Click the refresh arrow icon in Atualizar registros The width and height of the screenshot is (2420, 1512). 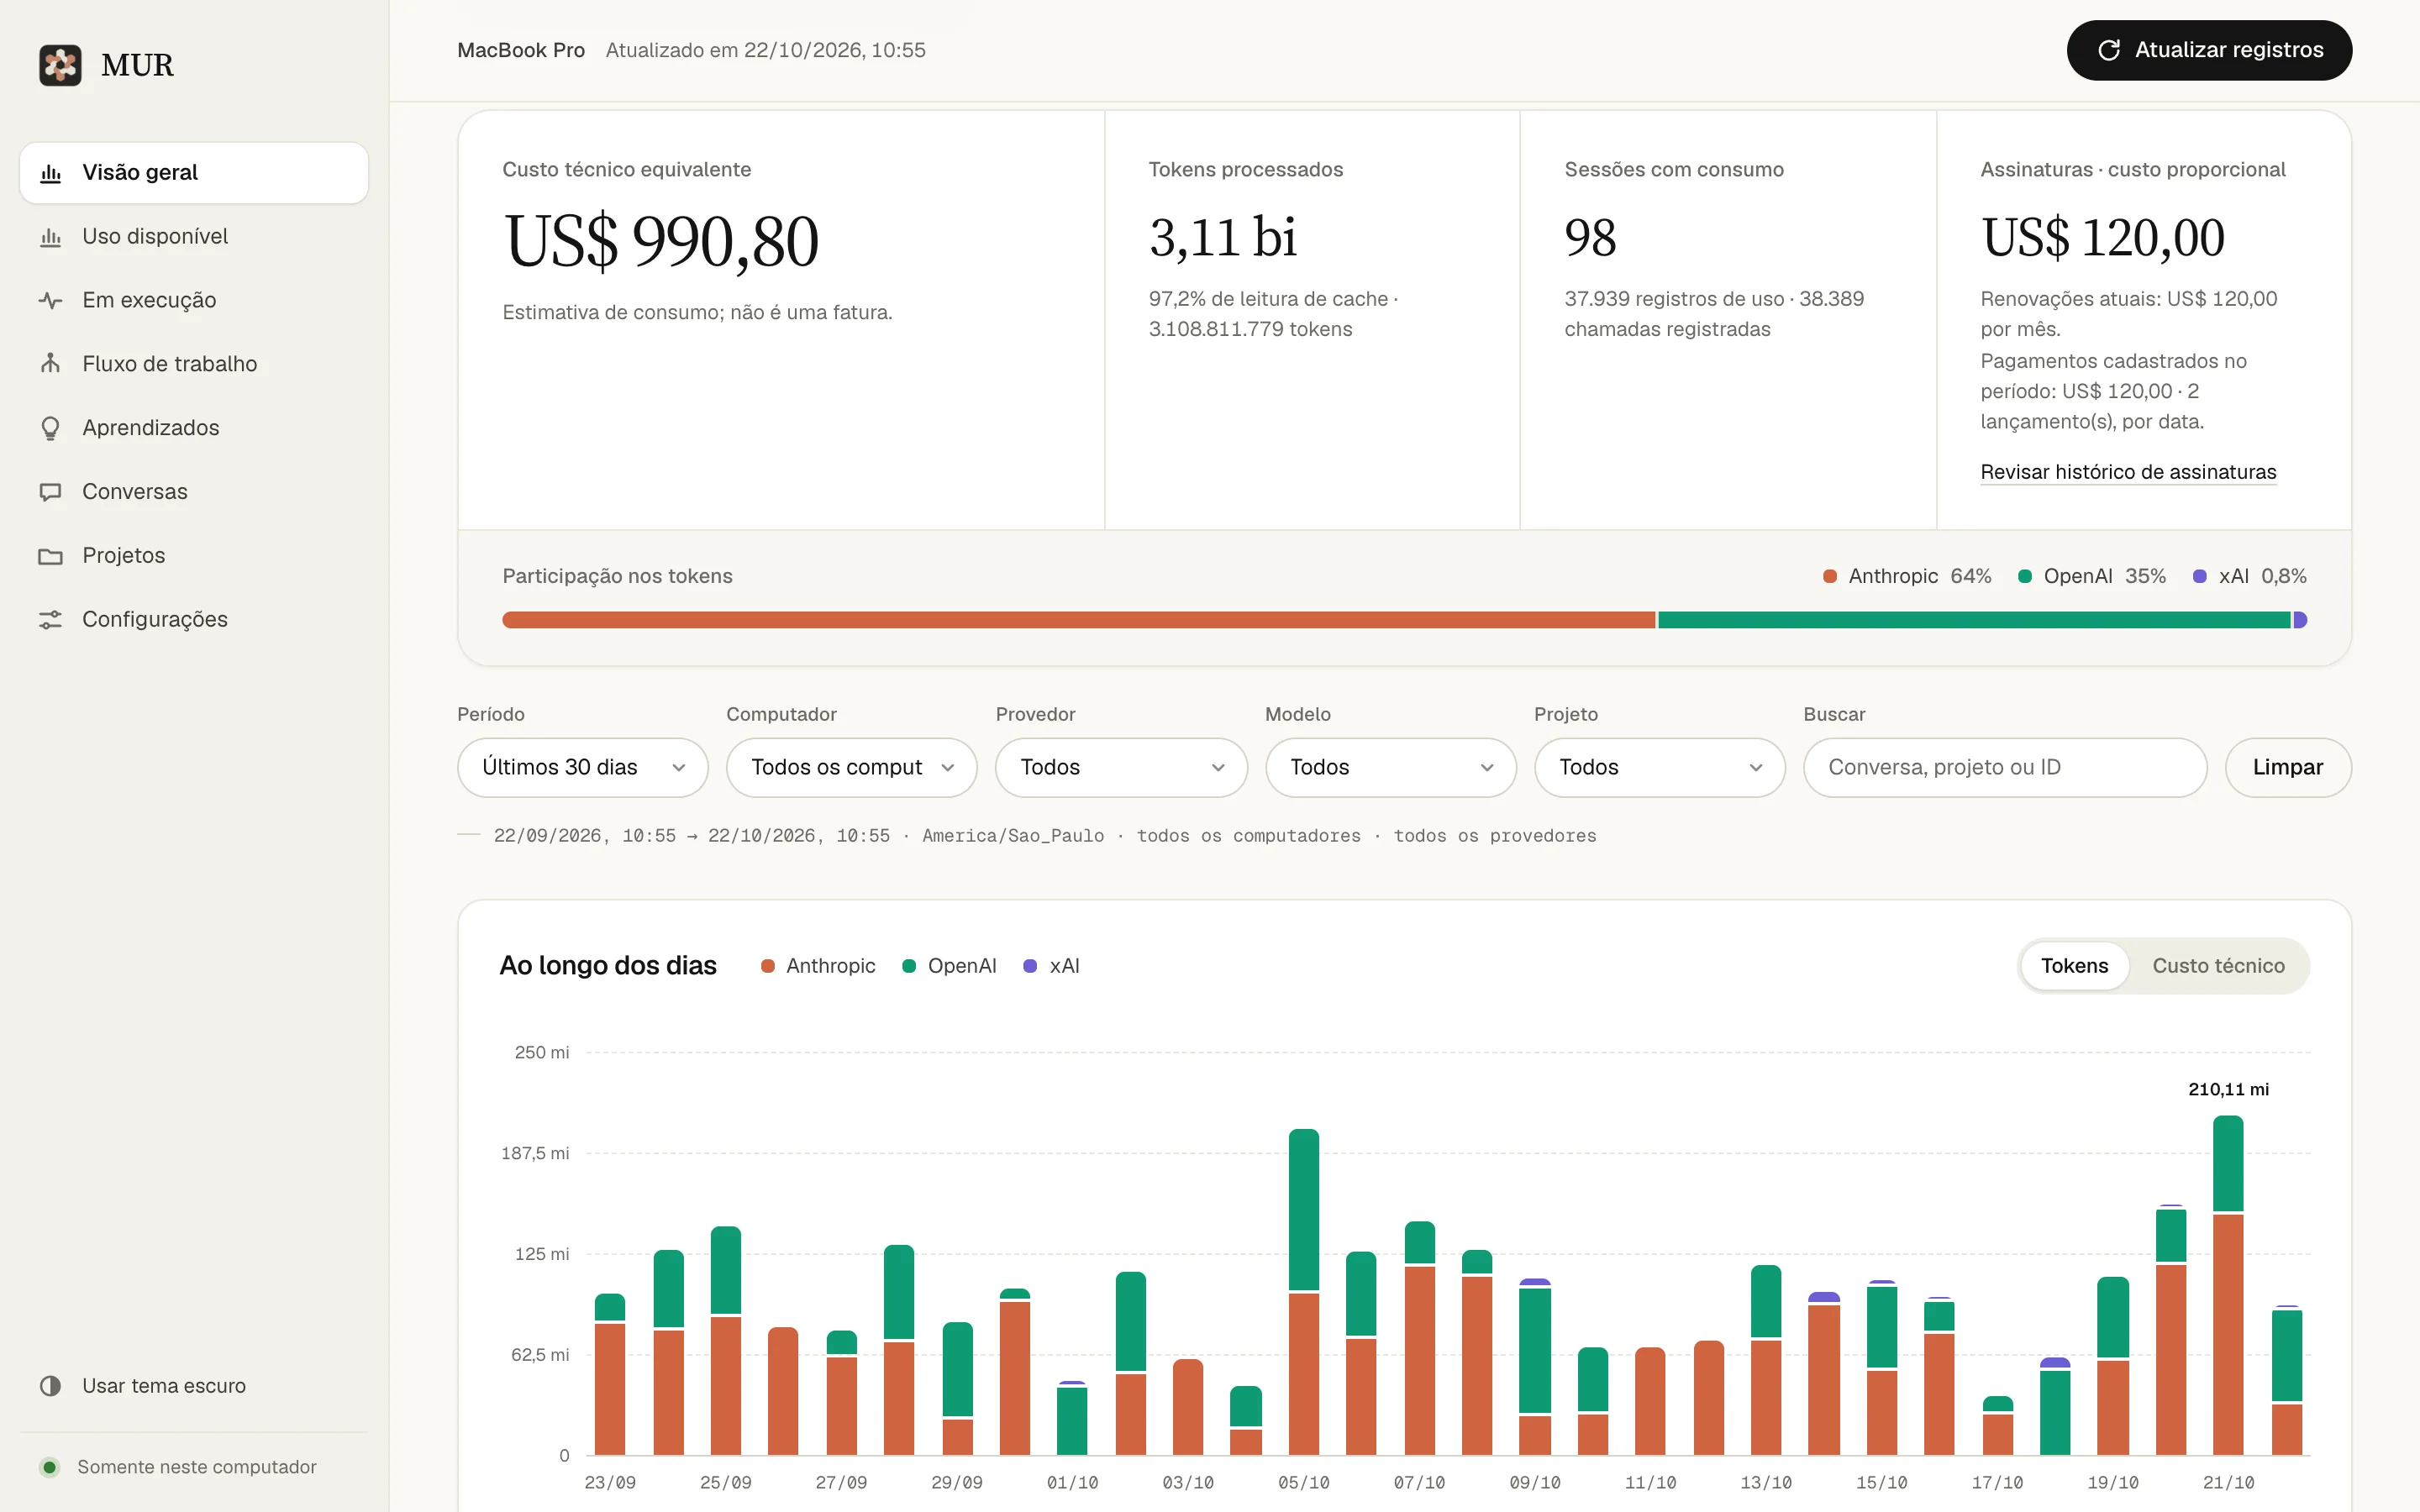(x=2108, y=50)
